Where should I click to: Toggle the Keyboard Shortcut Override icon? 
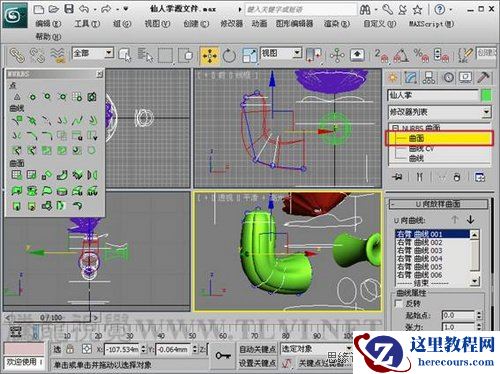357,55
